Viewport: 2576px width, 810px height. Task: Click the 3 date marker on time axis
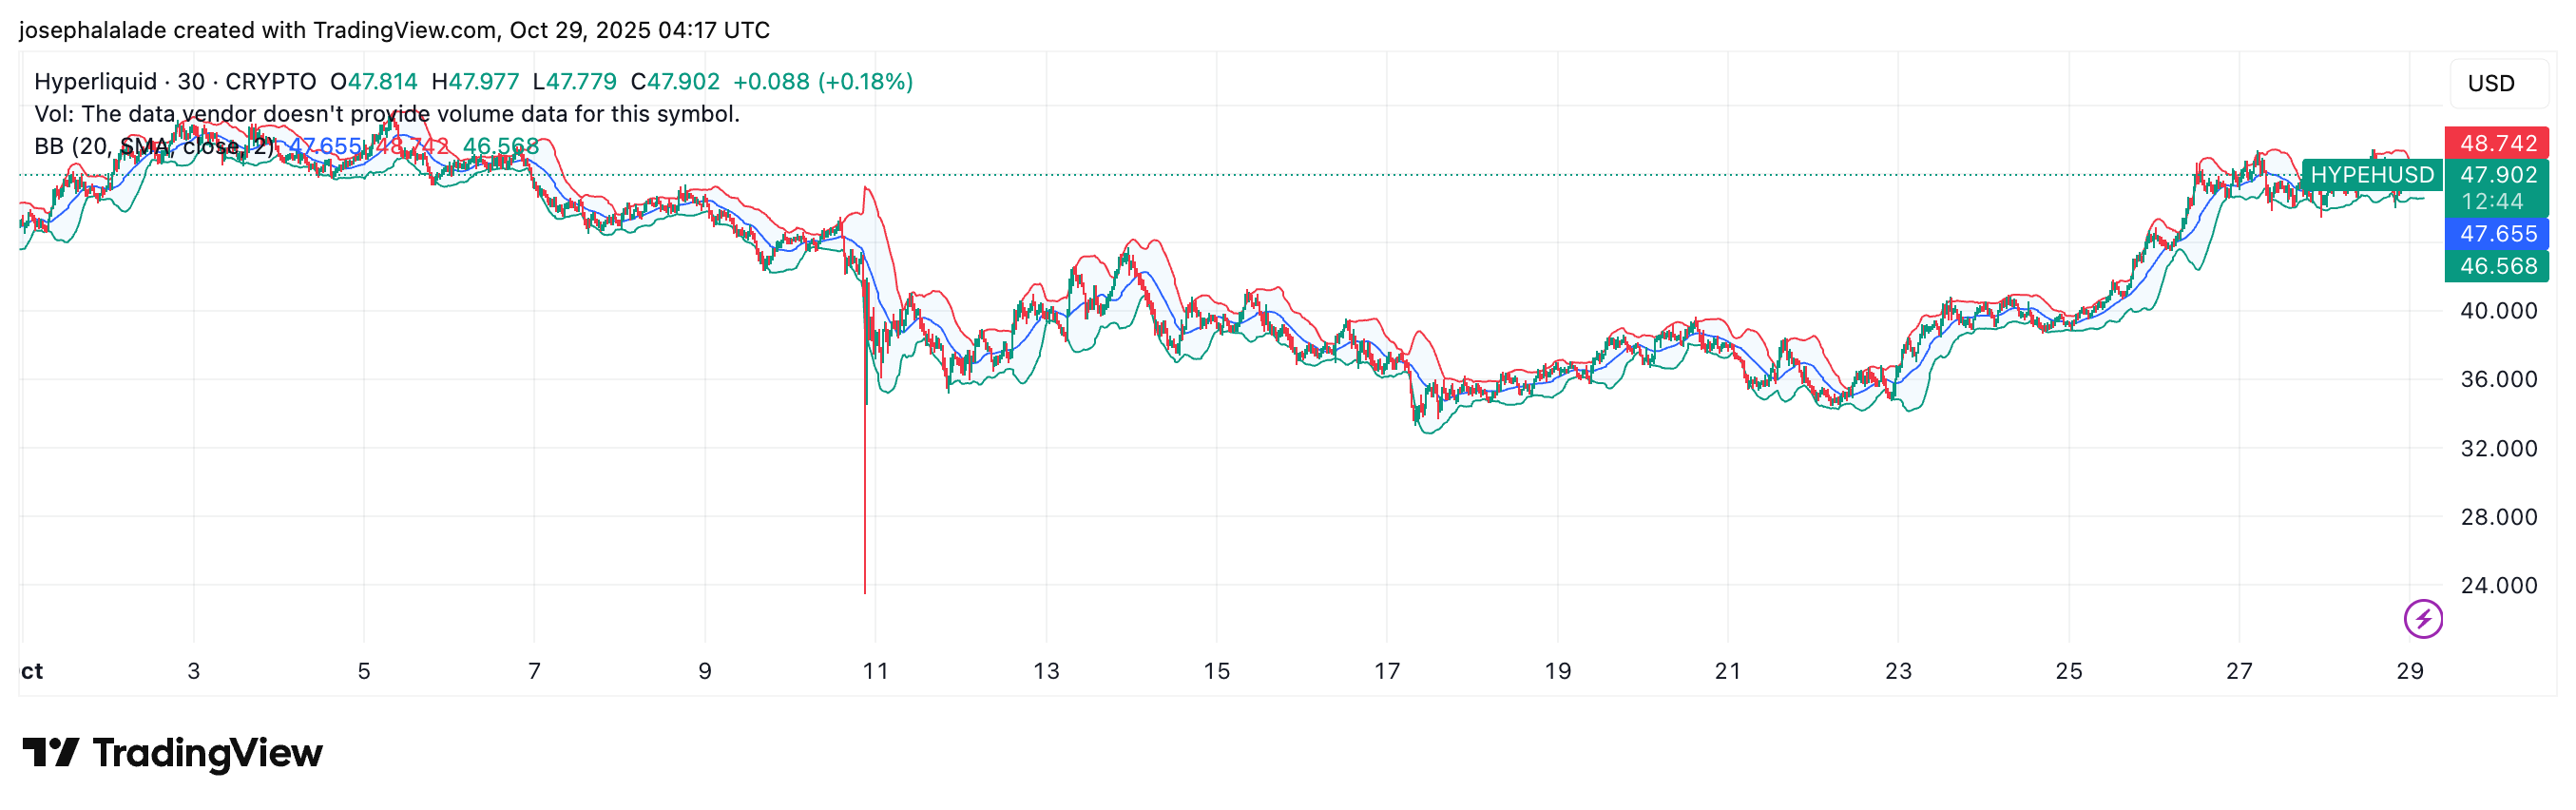(194, 671)
